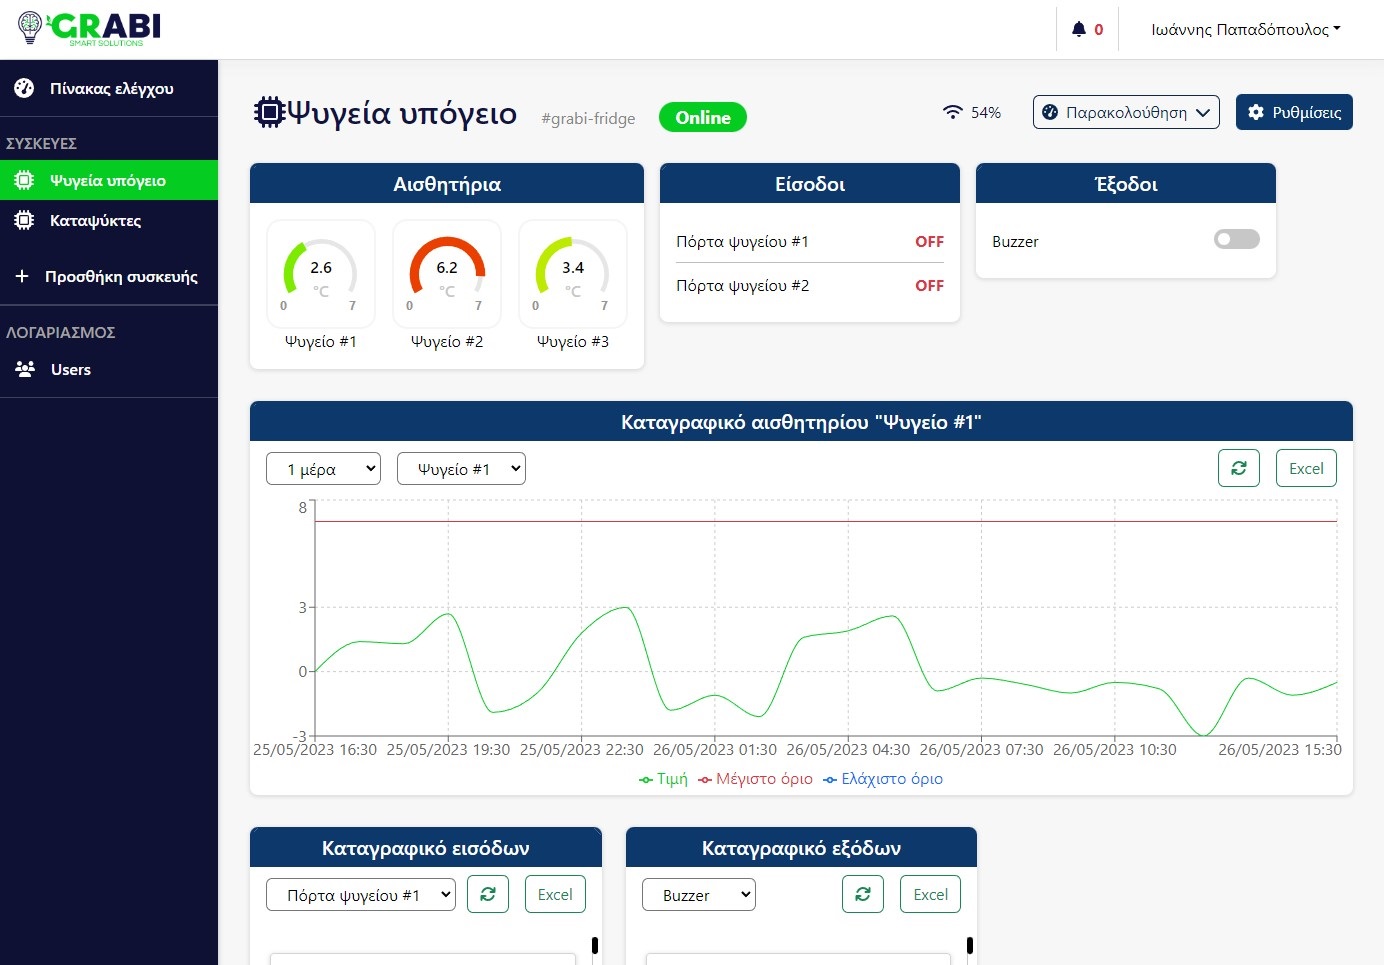Toggle the Τιμή series in chart legend
Image resolution: width=1384 pixels, height=965 pixels.
(663, 778)
